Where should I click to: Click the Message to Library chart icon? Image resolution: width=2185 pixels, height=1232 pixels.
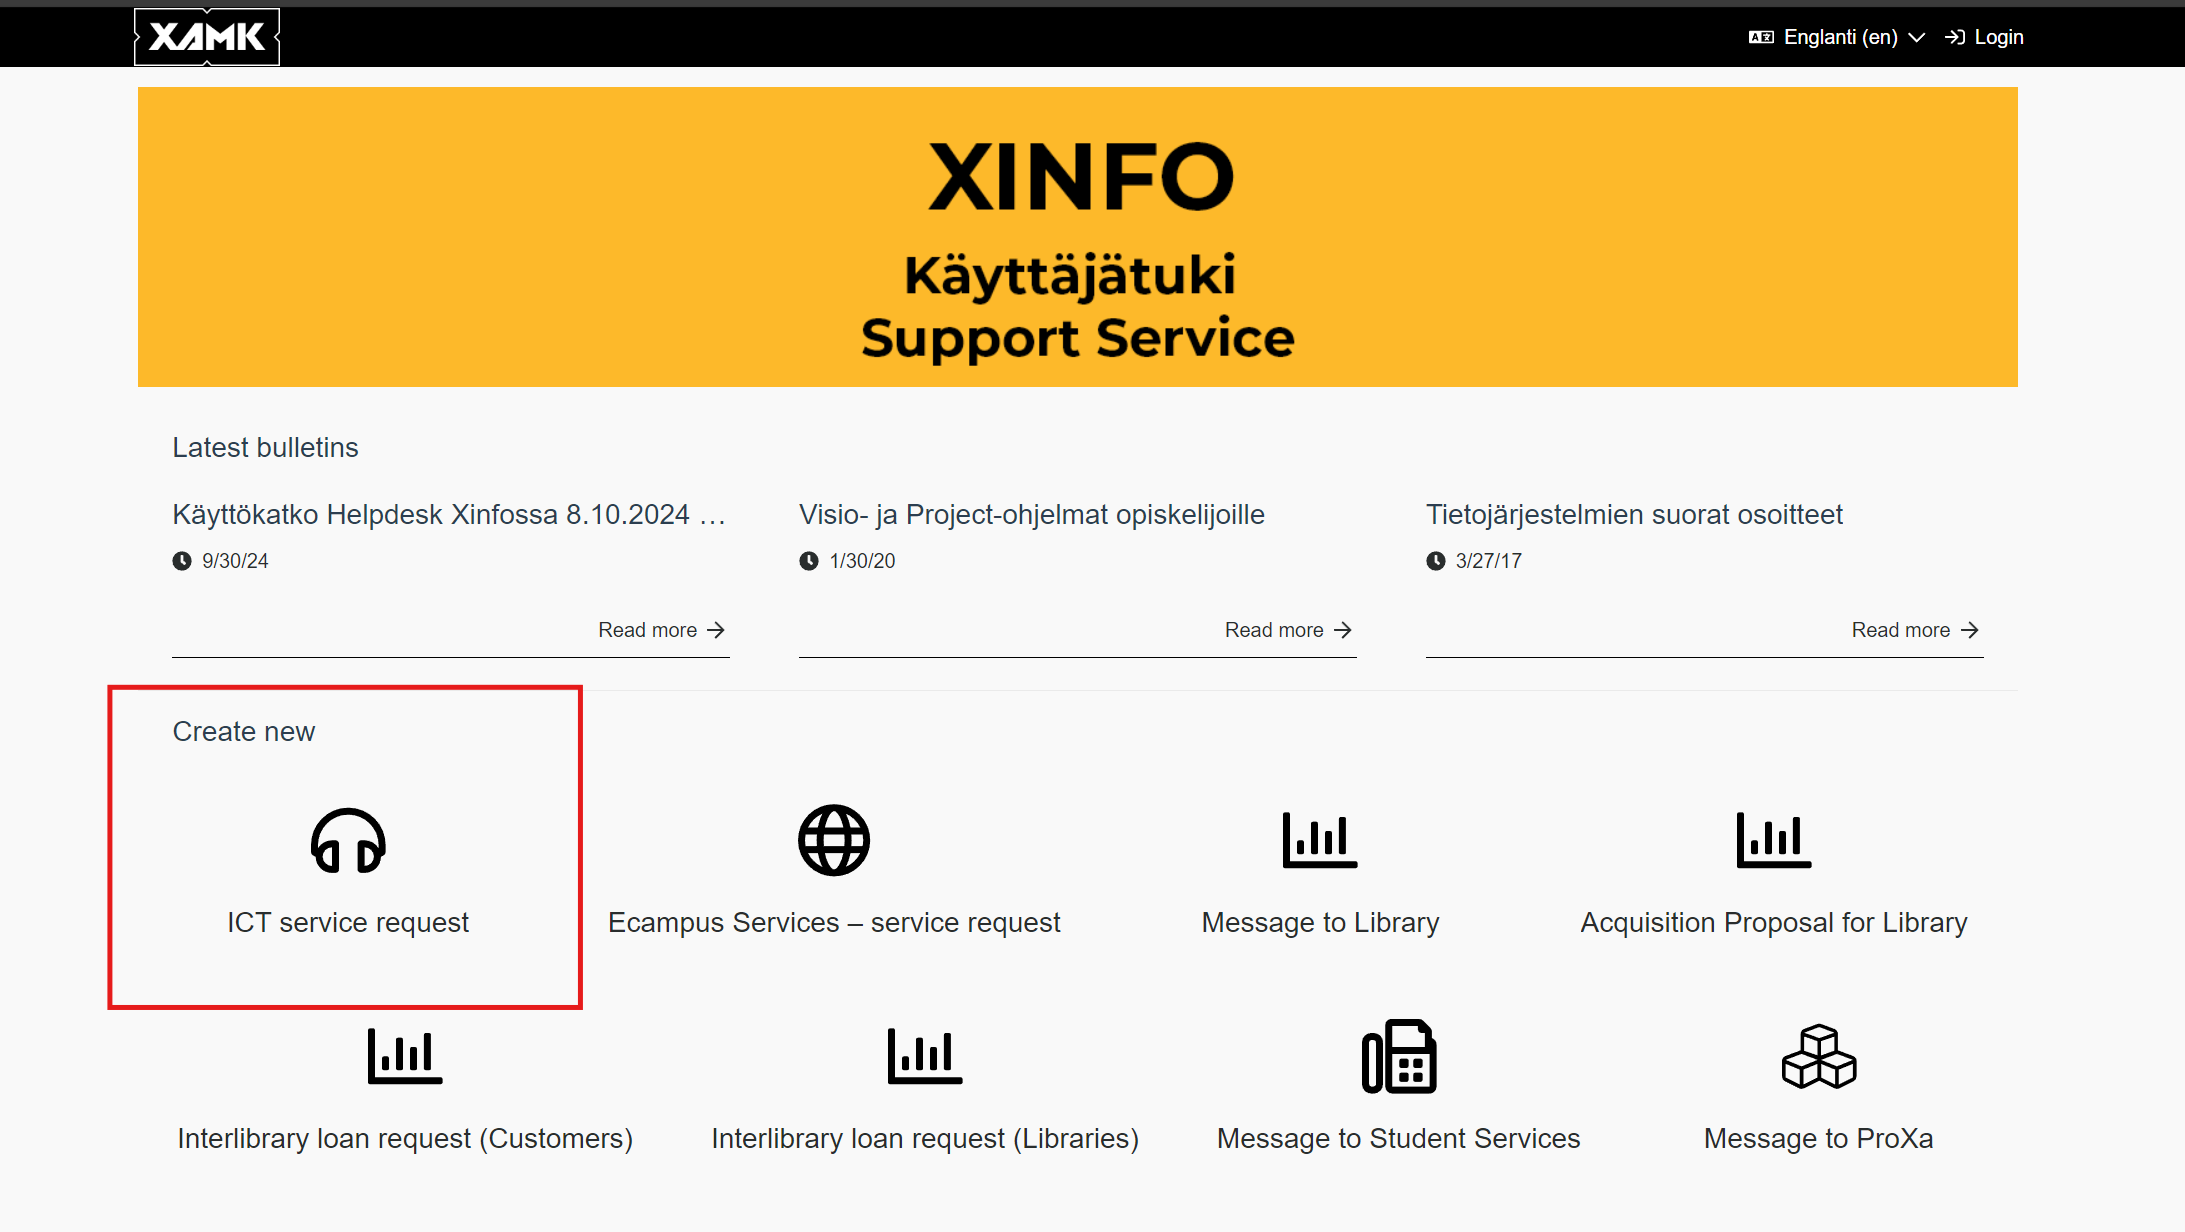tap(1319, 840)
